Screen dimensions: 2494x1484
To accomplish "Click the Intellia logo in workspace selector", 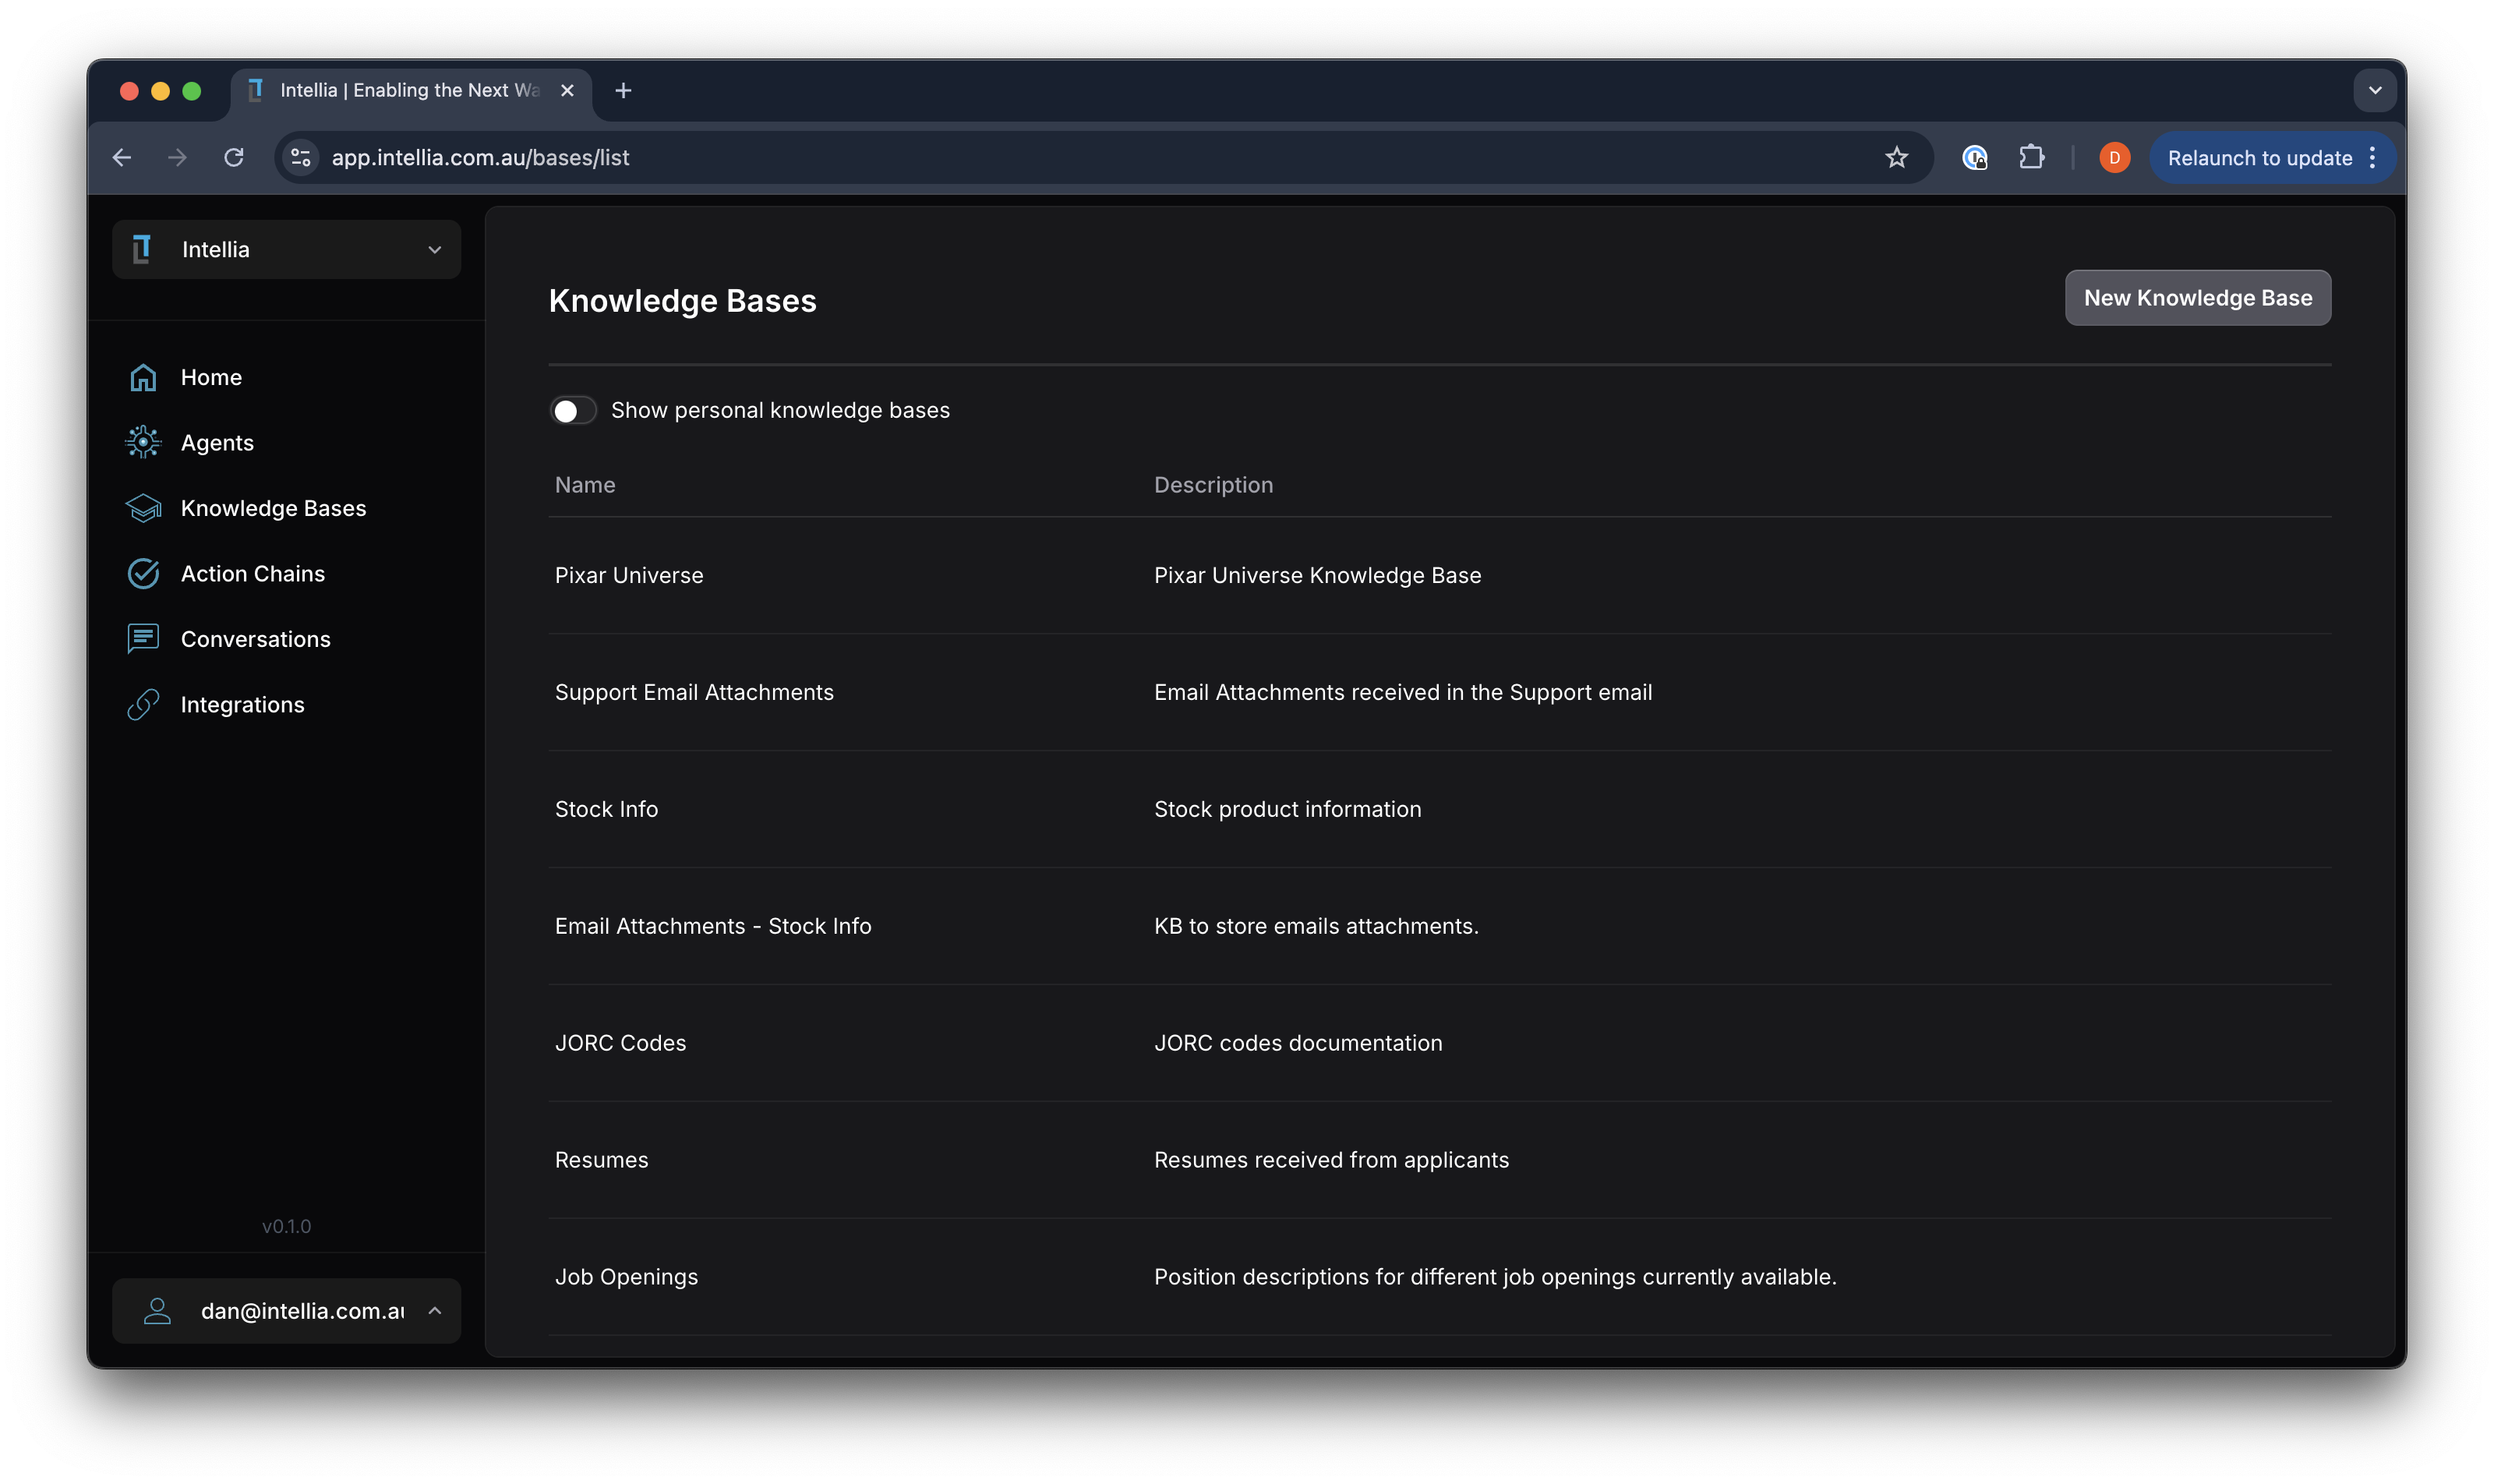I will (x=142, y=249).
